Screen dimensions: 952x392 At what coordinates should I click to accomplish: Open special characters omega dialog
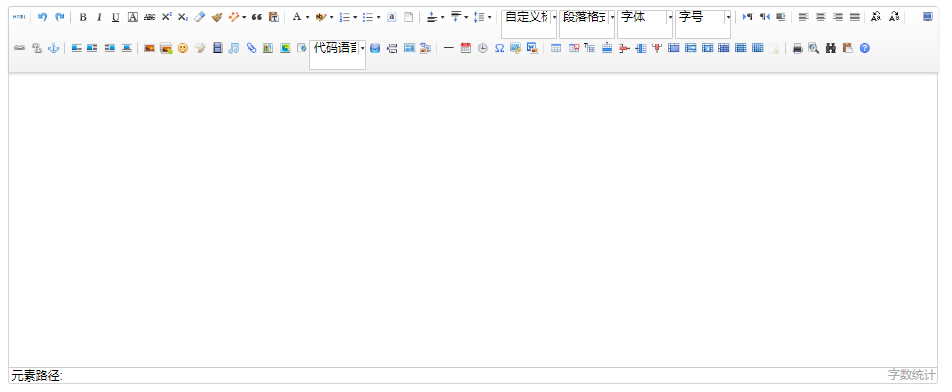point(499,48)
